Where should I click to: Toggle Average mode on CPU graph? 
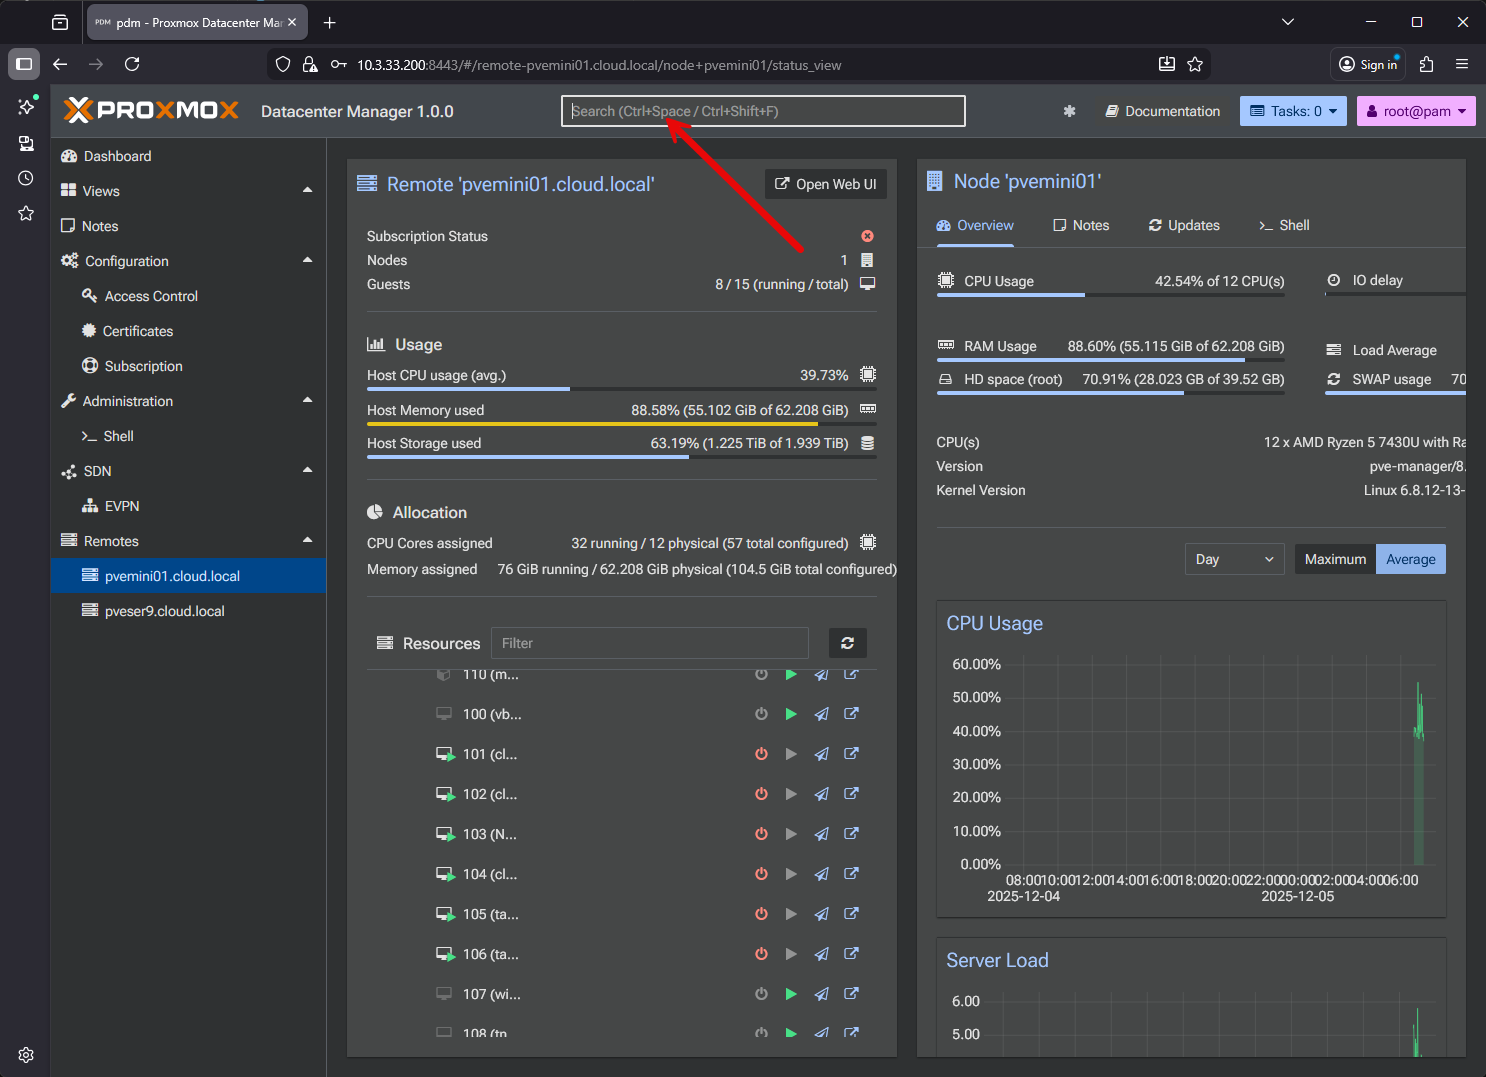click(1410, 559)
